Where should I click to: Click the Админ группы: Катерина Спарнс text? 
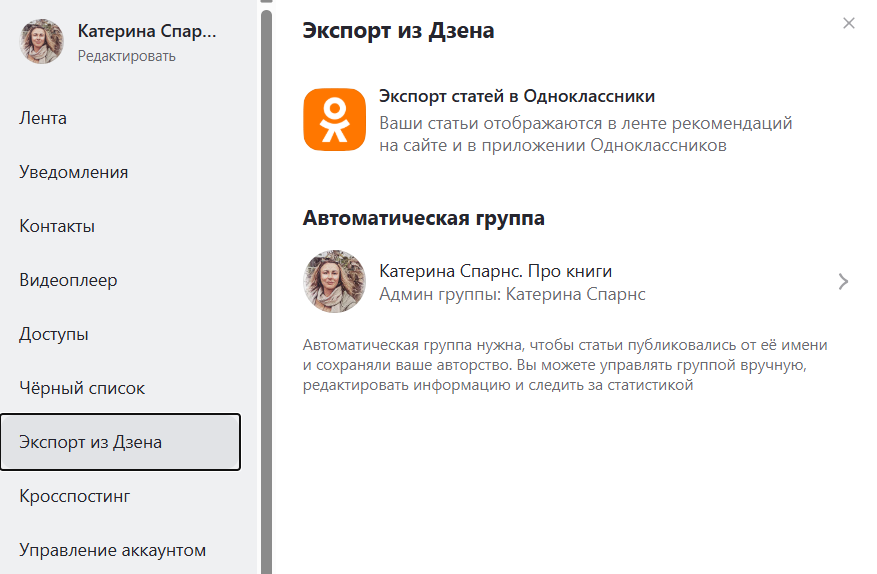coord(512,294)
